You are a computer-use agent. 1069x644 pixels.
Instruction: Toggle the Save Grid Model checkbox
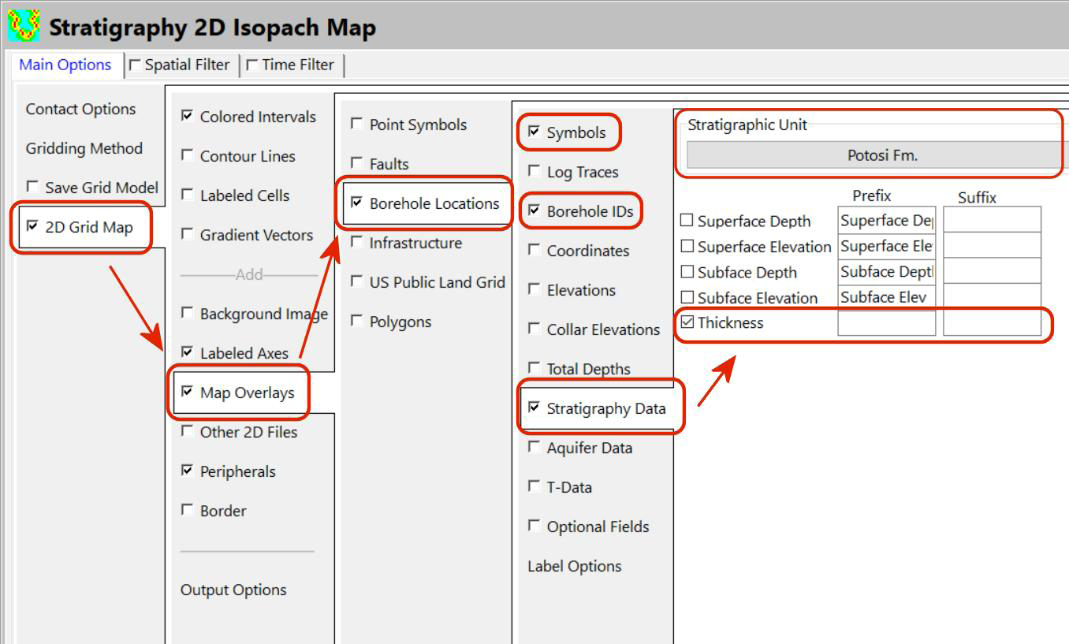point(33,188)
